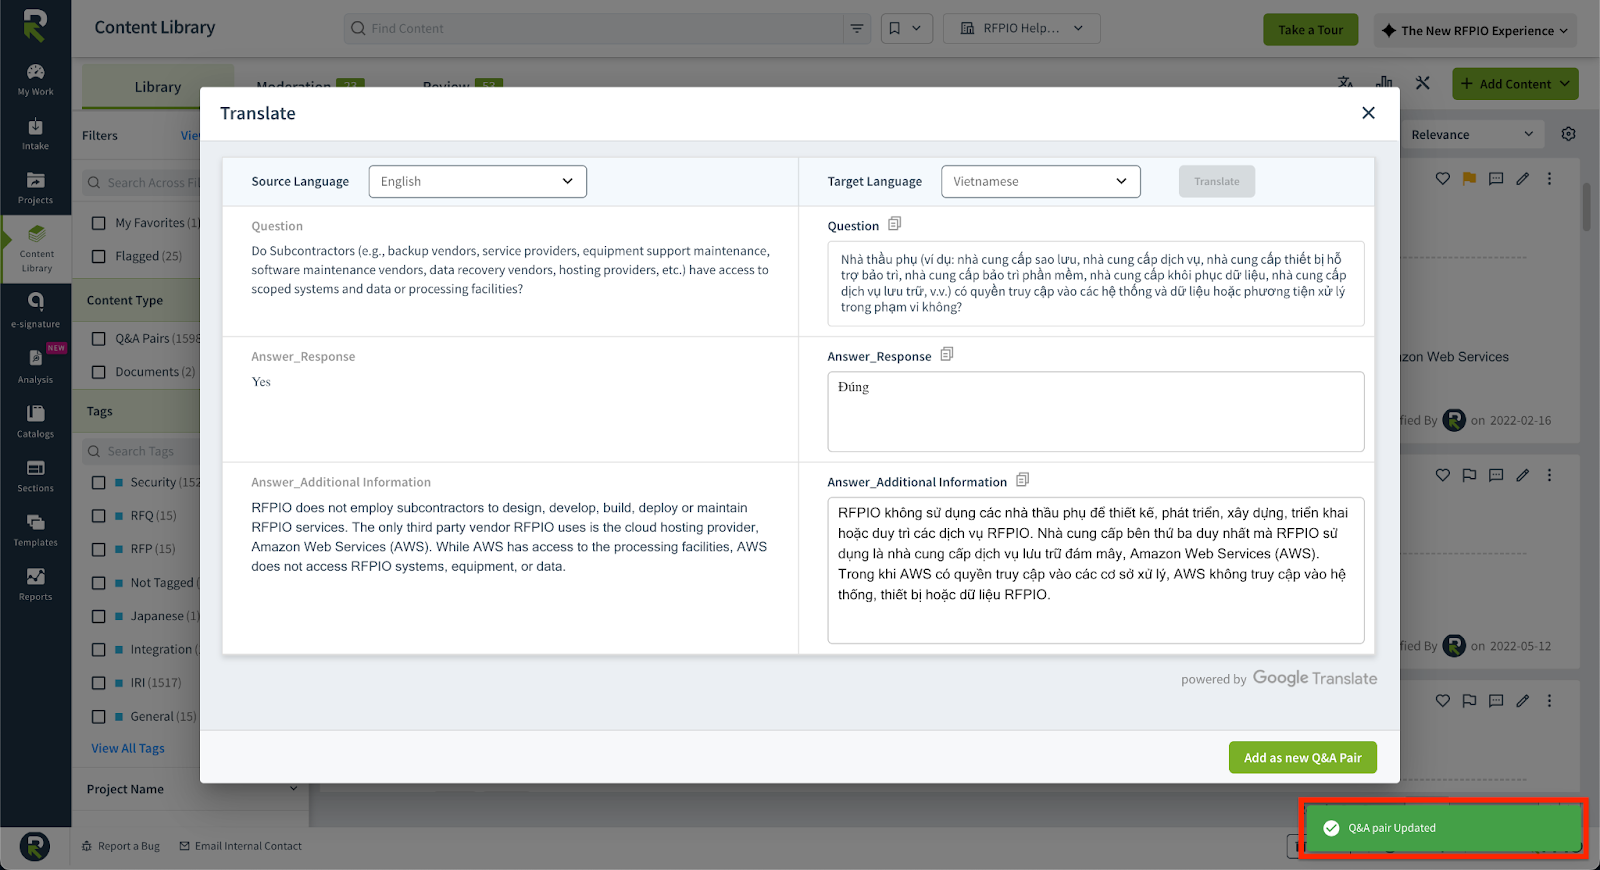Click the Take a Tour button

(1310, 30)
